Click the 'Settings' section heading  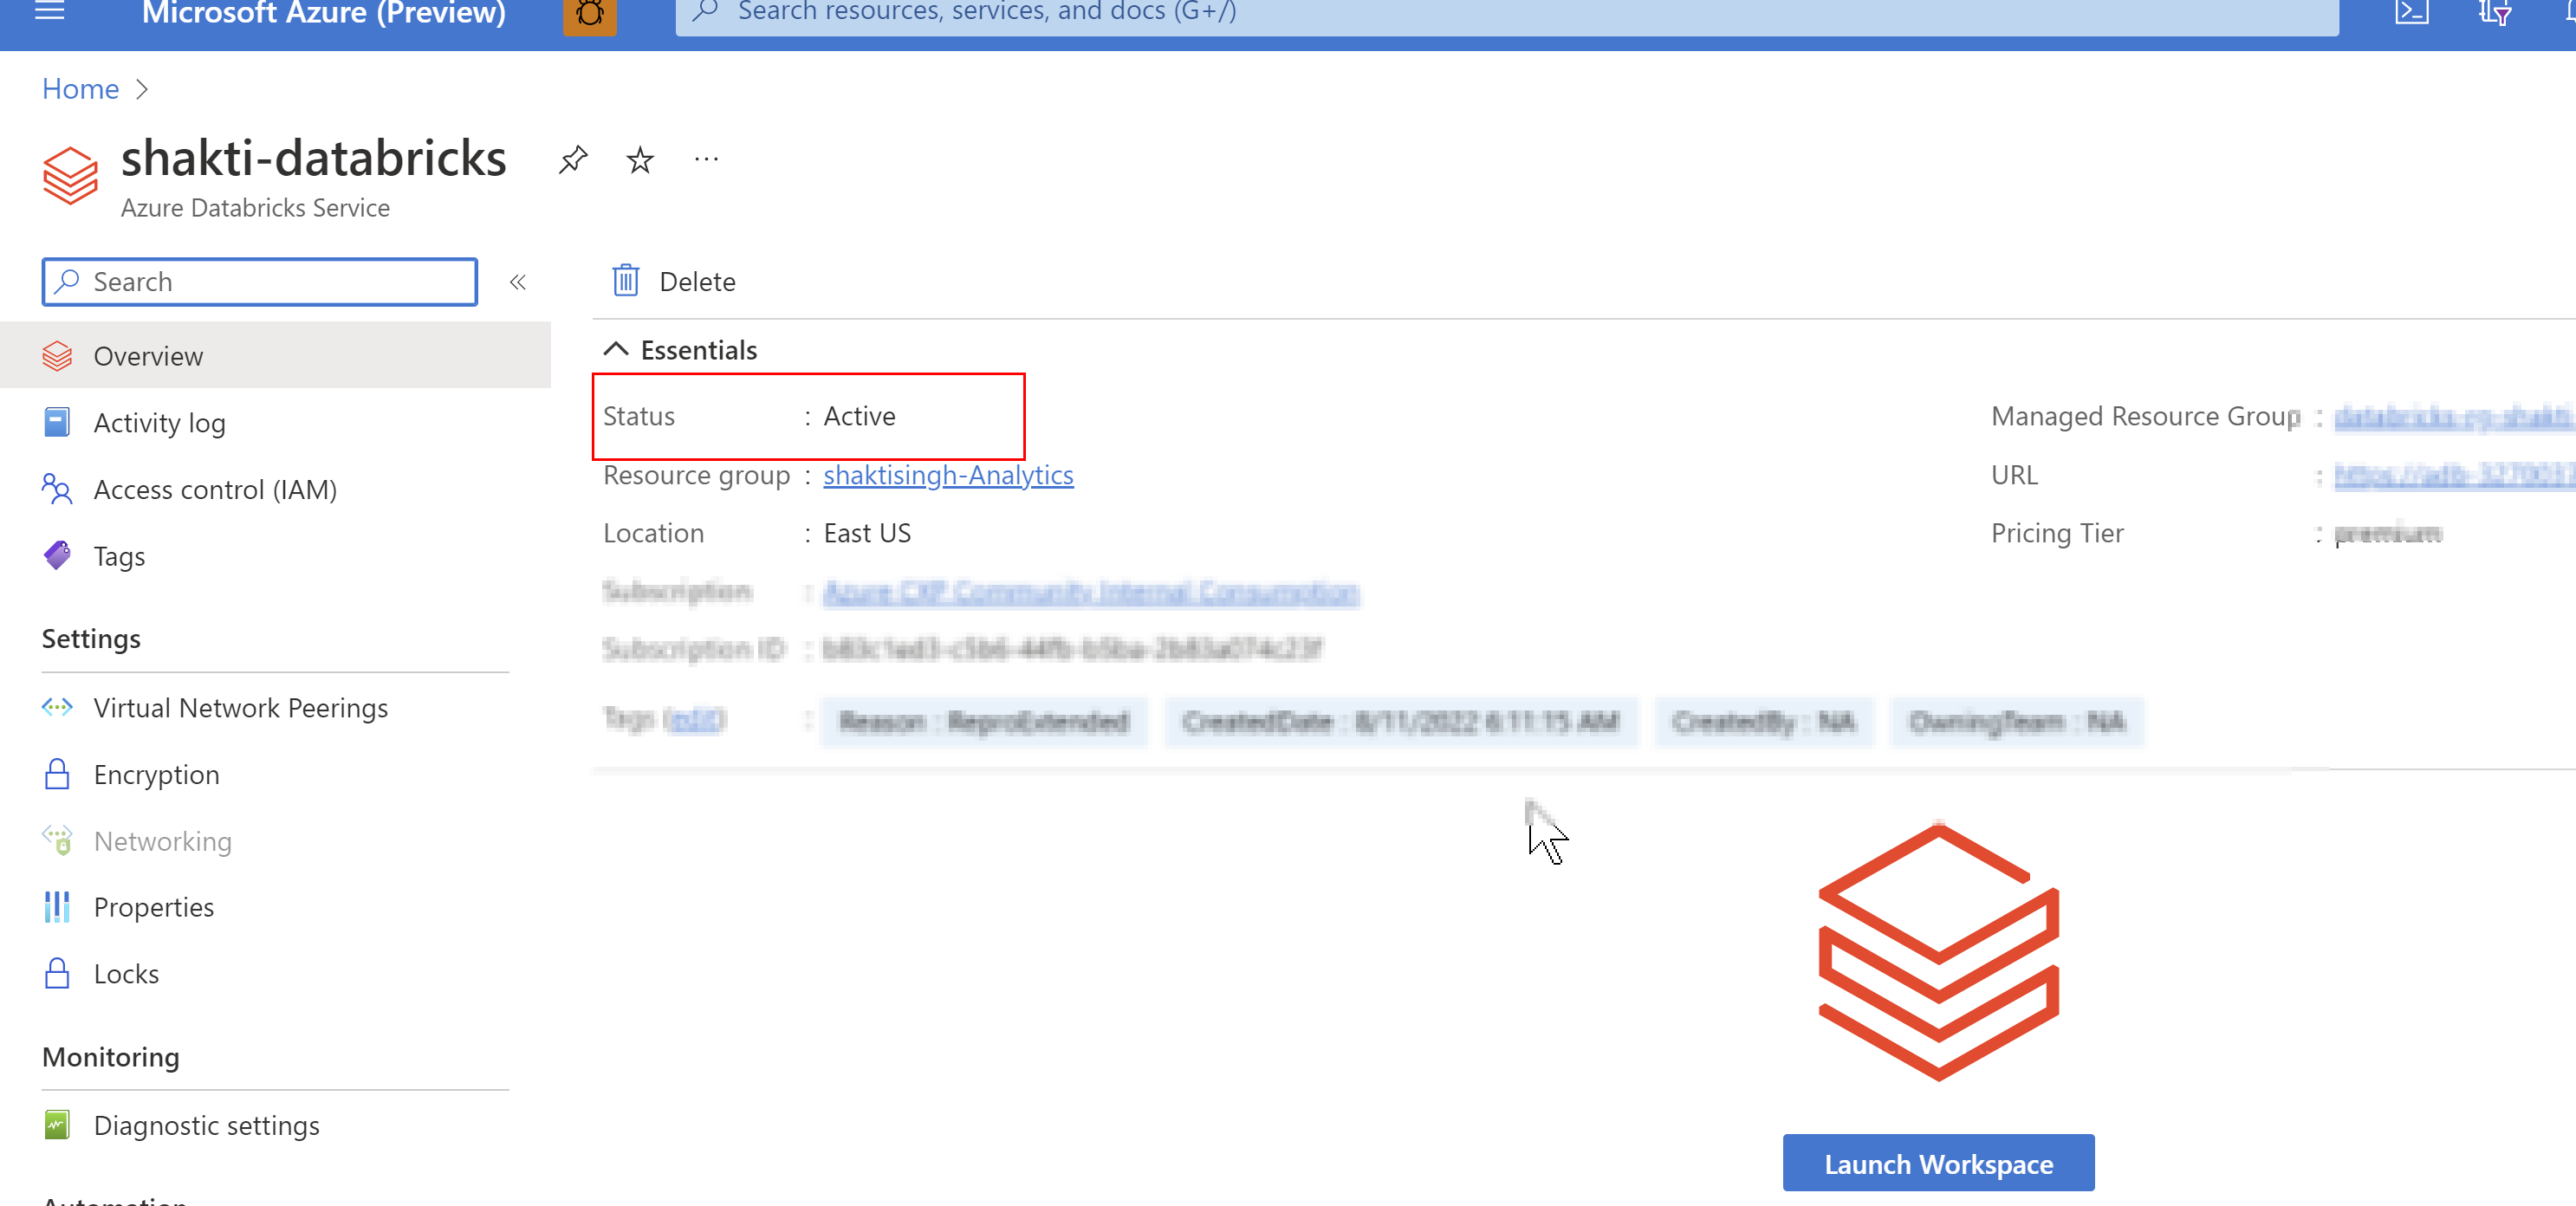[x=91, y=638]
